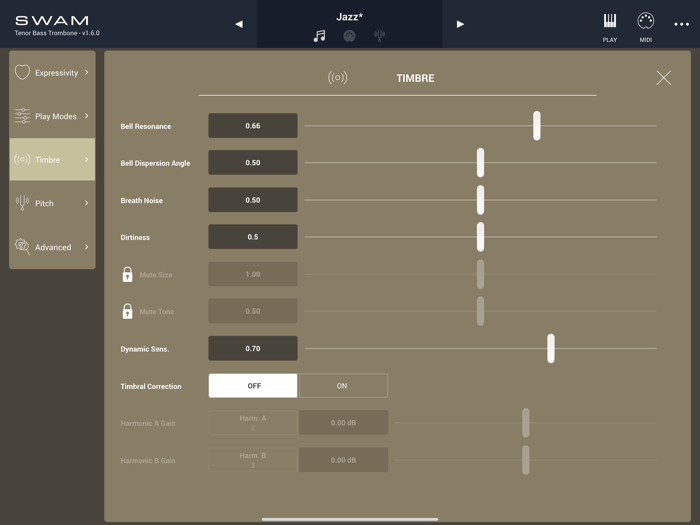
Task: Go to the previous preset arrow
Action: (239, 24)
